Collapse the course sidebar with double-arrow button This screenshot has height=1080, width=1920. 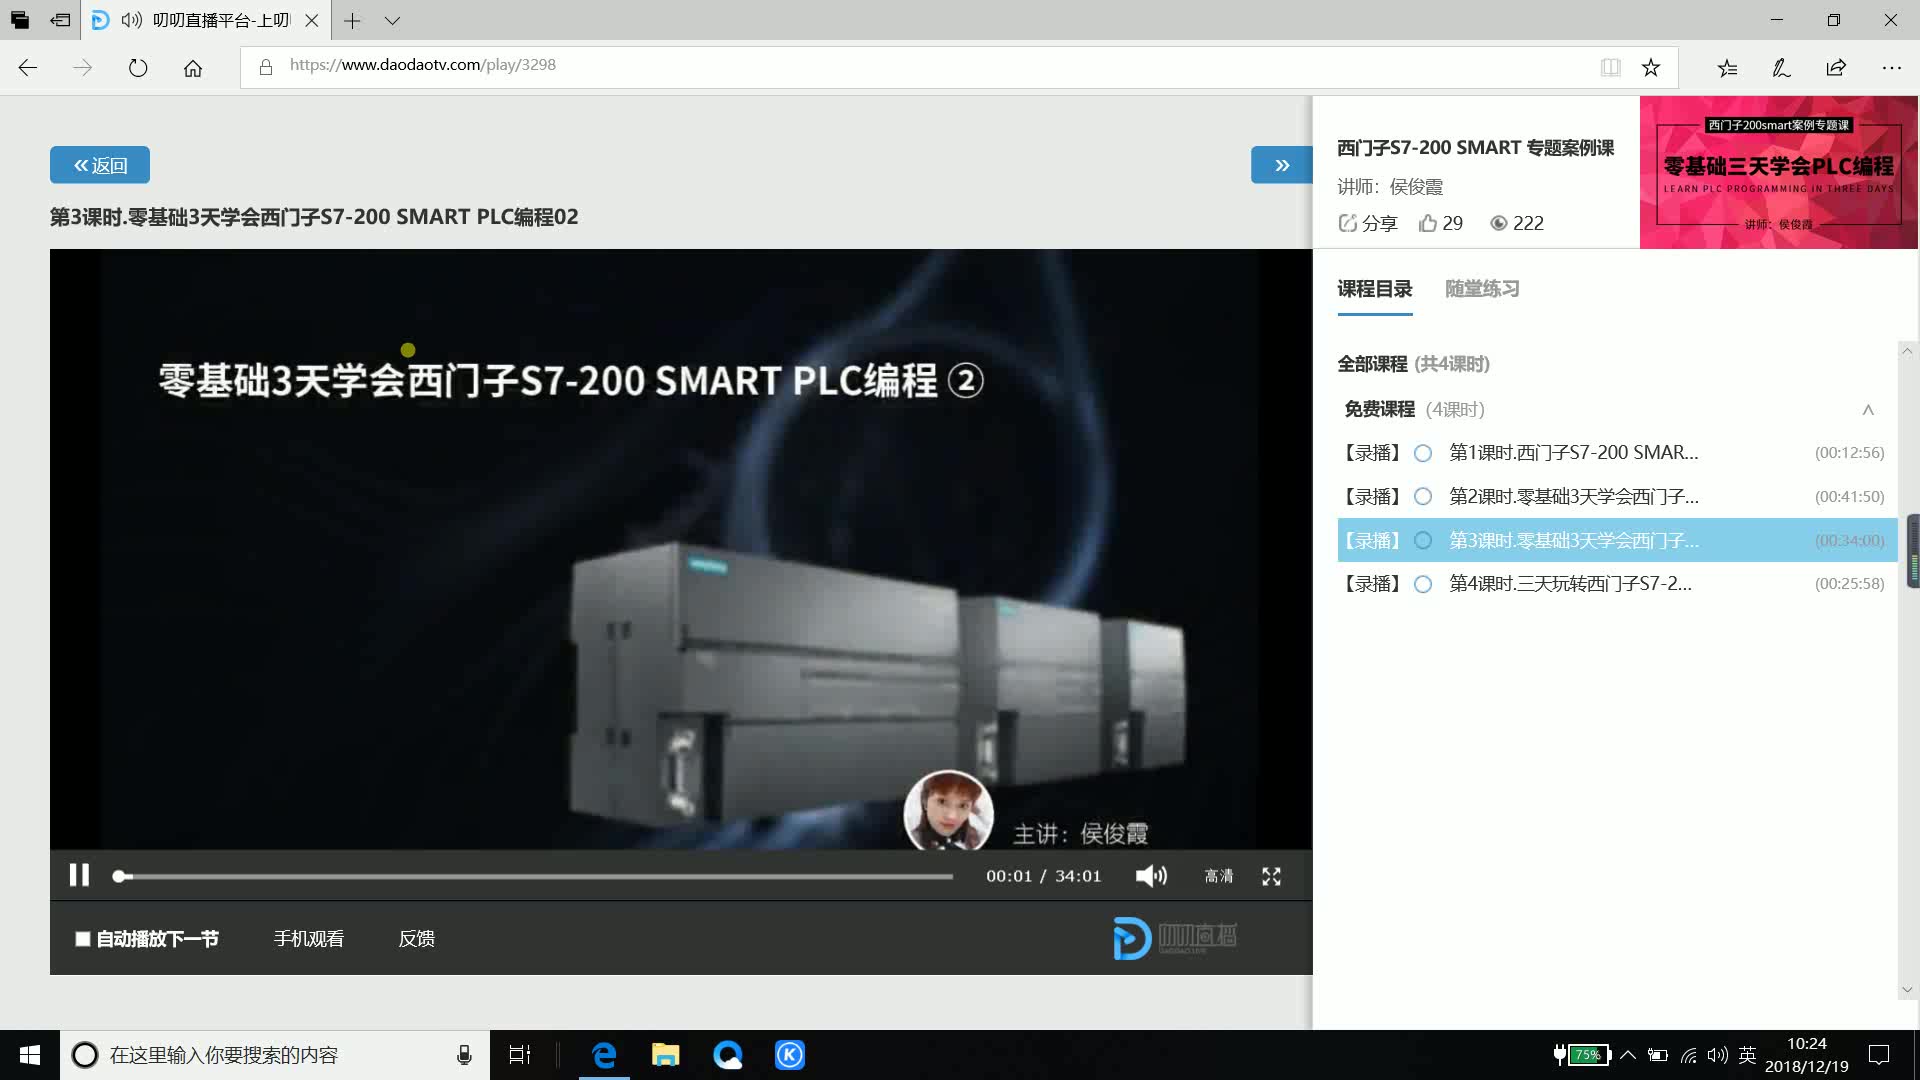pos(1281,165)
